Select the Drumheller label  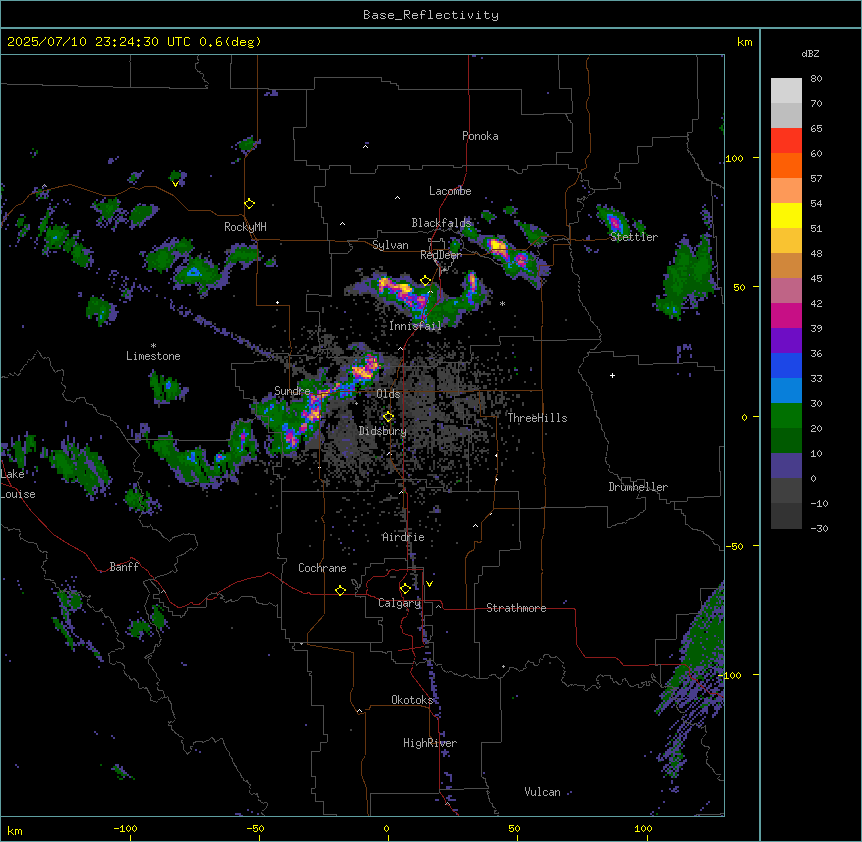click(638, 487)
